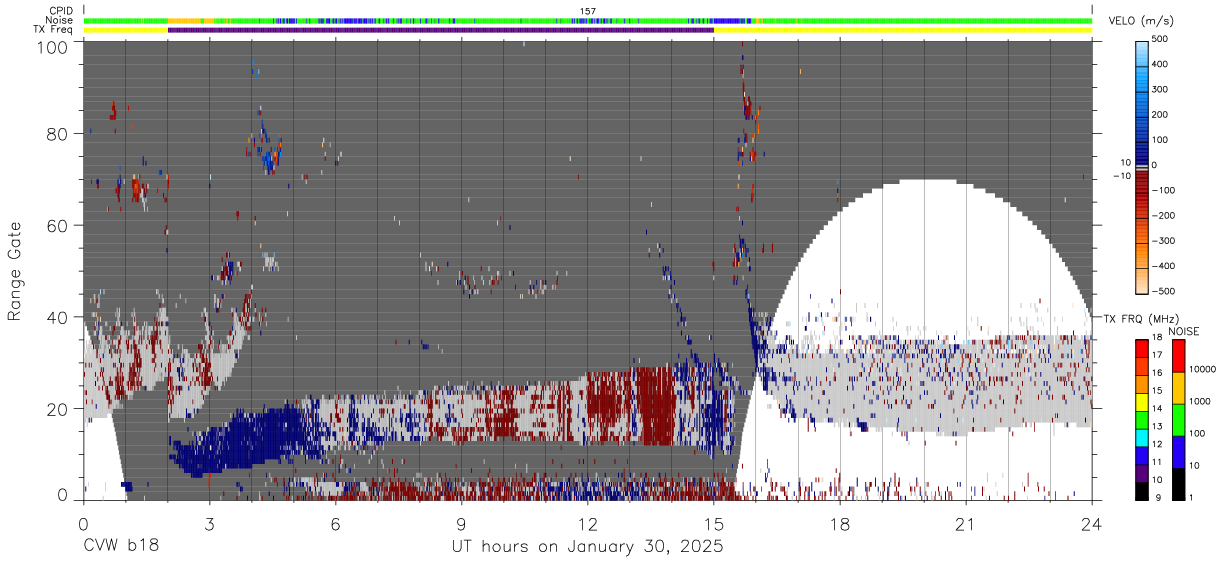The width and height of the screenshot is (1228, 567).
Task: Select the 10000 noise scale tick
Action: (x=1203, y=370)
